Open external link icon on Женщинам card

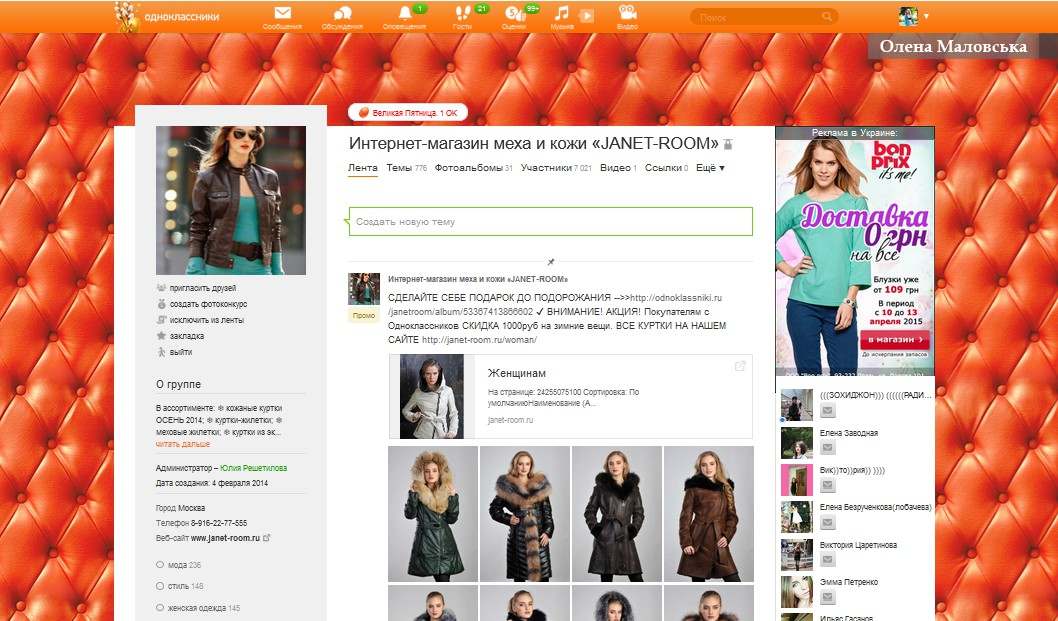tap(740, 366)
